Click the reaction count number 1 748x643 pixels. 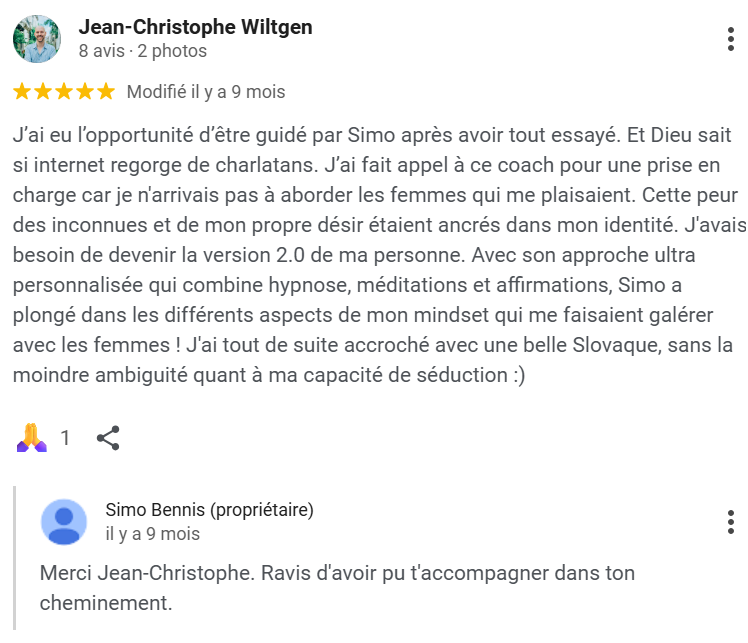pos(65,437)
